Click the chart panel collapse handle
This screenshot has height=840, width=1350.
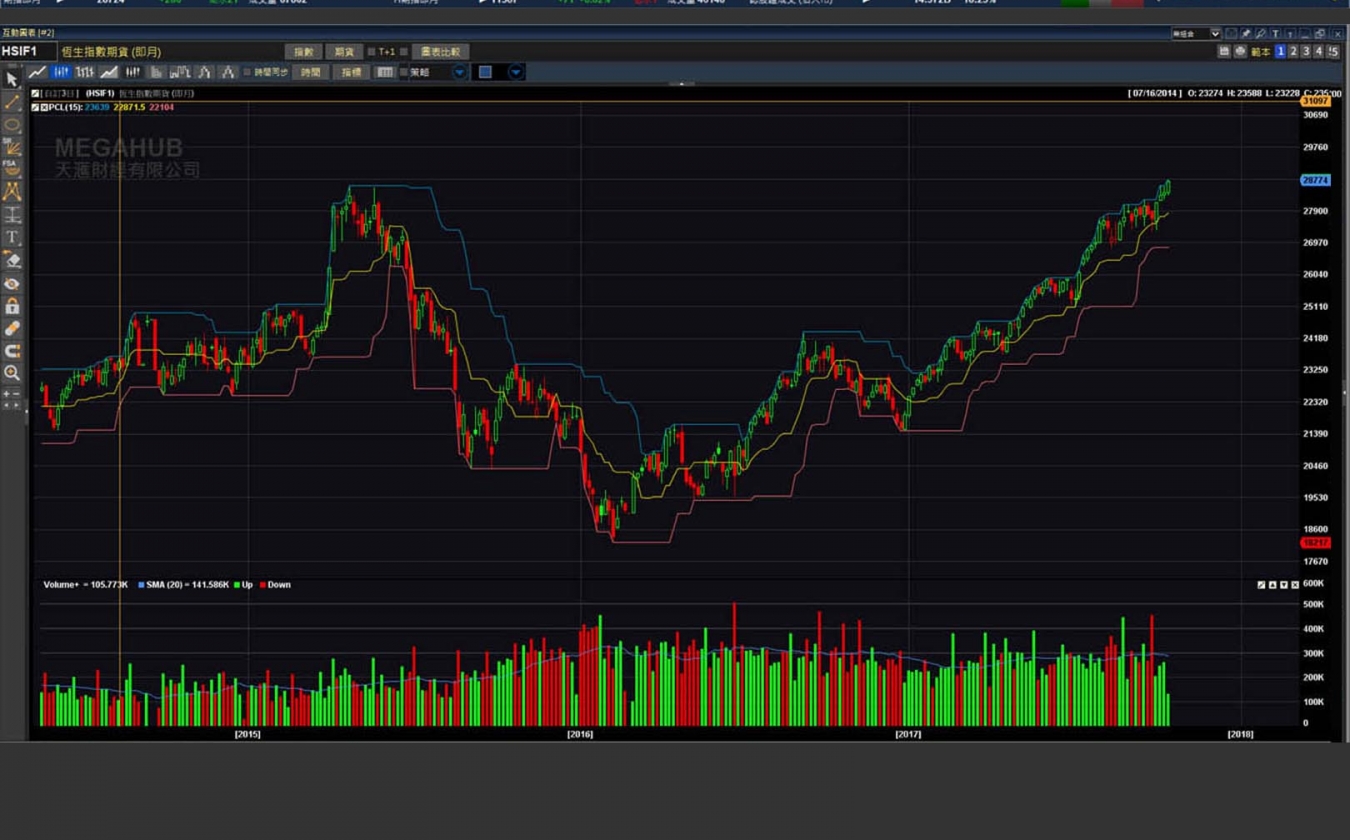click(x=681, y=84)
